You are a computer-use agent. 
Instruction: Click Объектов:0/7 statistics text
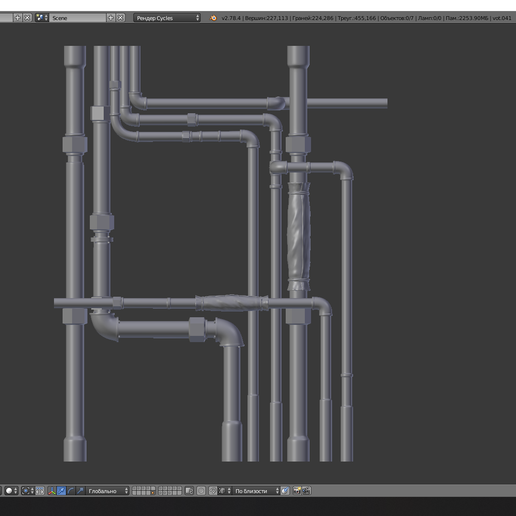397,18
